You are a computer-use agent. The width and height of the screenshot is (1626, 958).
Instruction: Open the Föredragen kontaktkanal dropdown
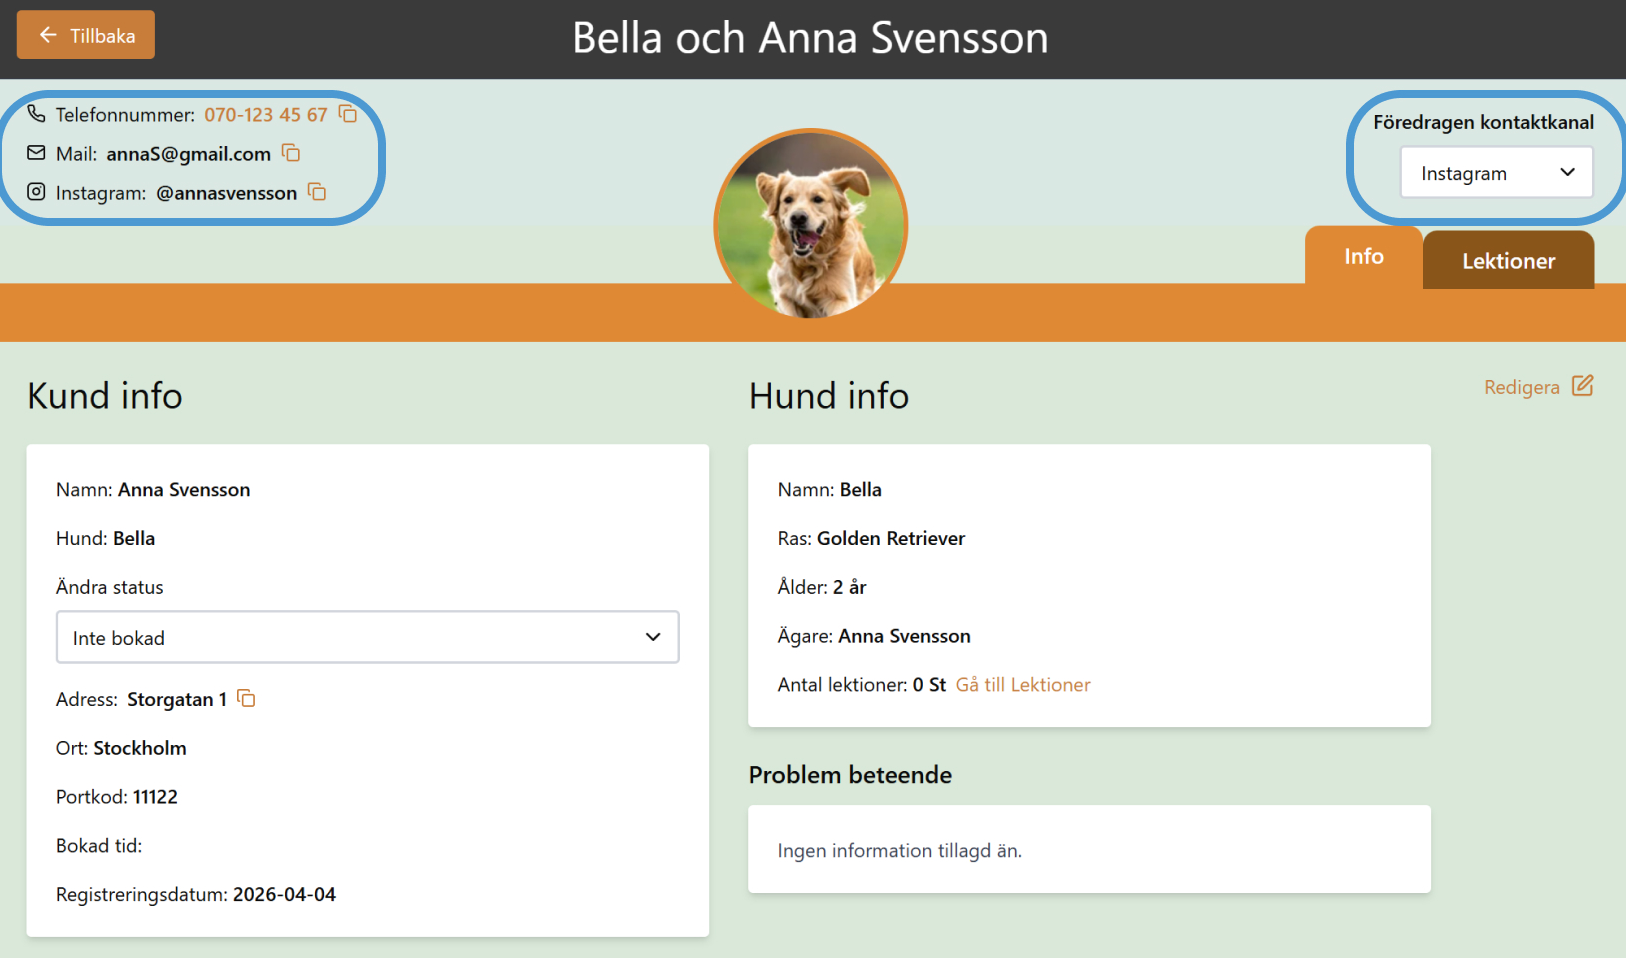click(1496, 172)
